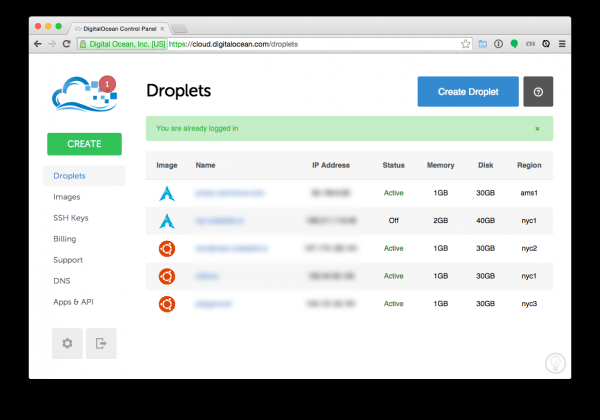Click the info circle extension icon
Viewport: 600px width, 420px height.
[x=498, y=44]
